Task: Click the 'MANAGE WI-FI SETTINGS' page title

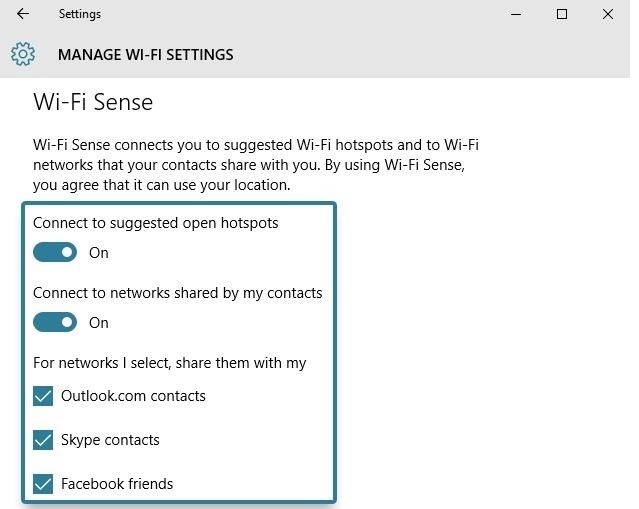Action: [x=145, y=54]
